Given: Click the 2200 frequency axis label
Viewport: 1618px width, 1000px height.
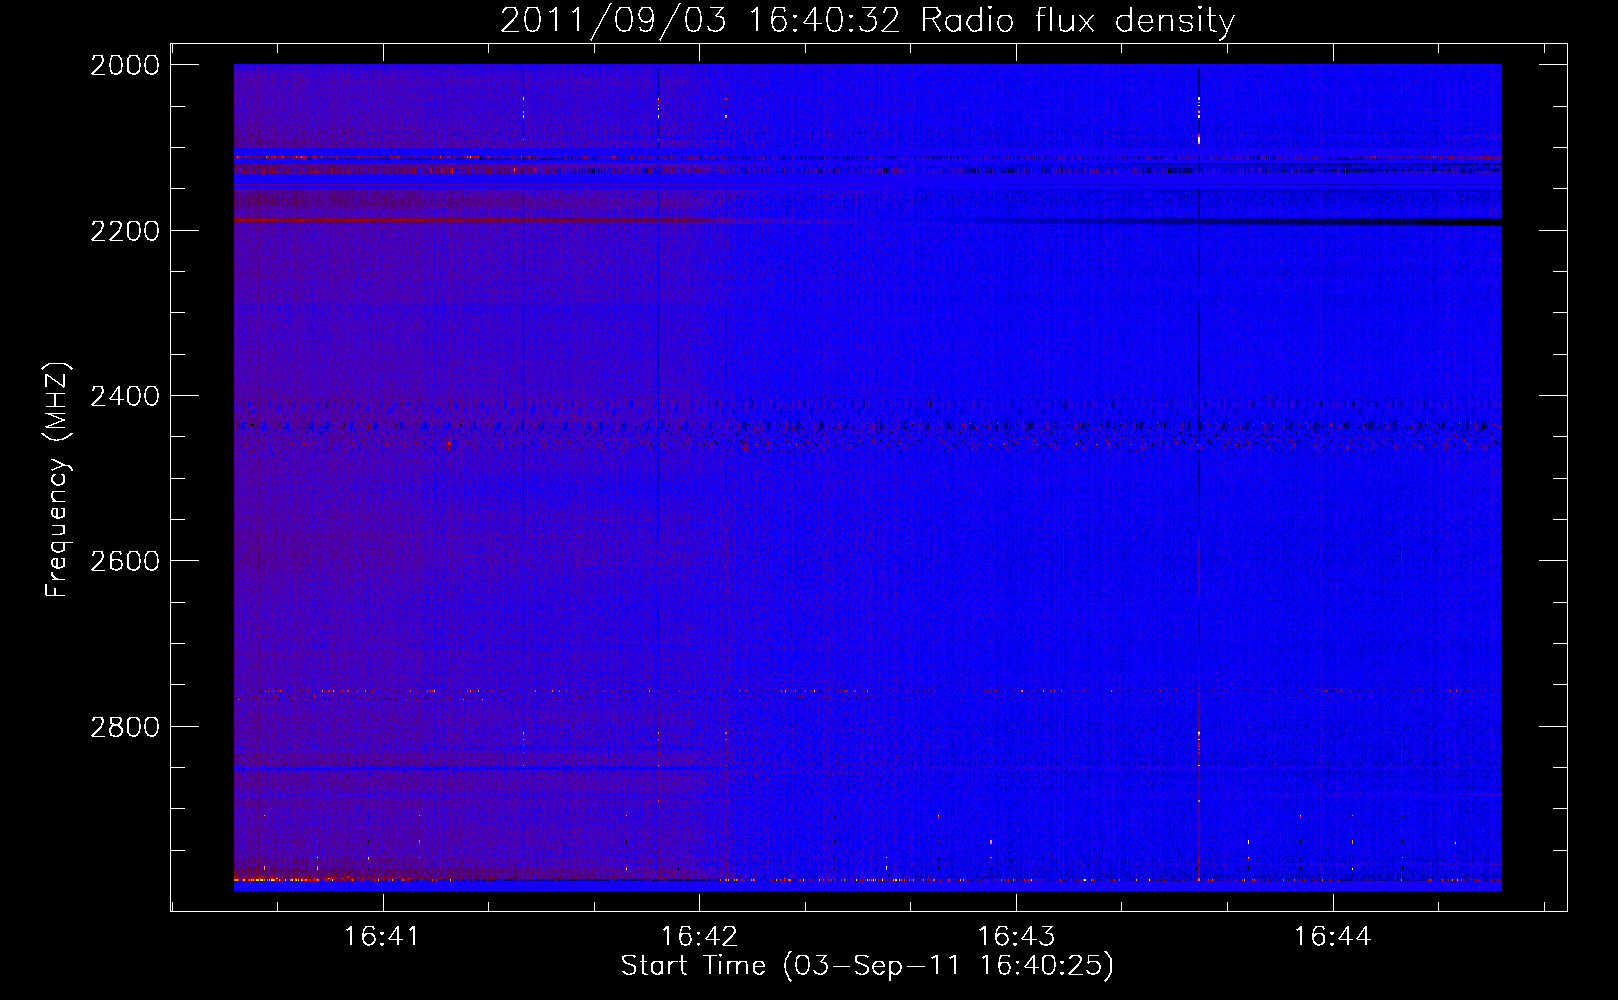Looking at the screenshot, I should tap(125, 231).
